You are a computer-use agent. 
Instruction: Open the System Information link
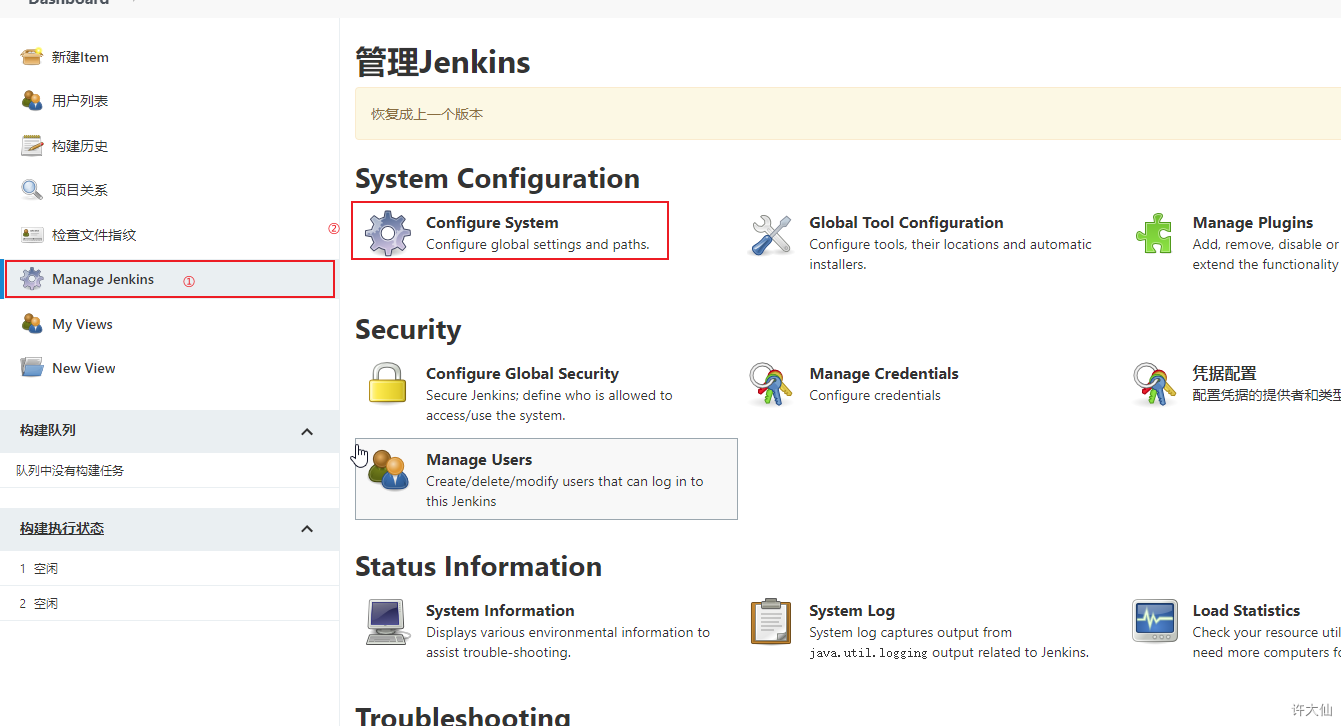[x=500, y=610]
